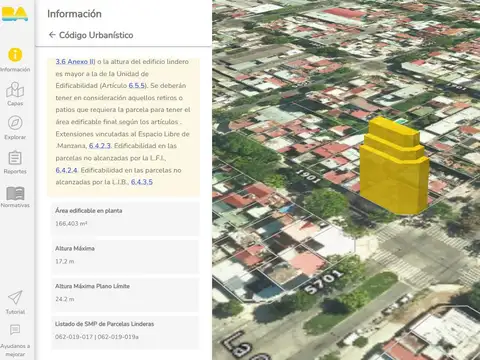Open article 6.4.2.3 link
Viewport: 480px width, 360px height.
(100, 146)
